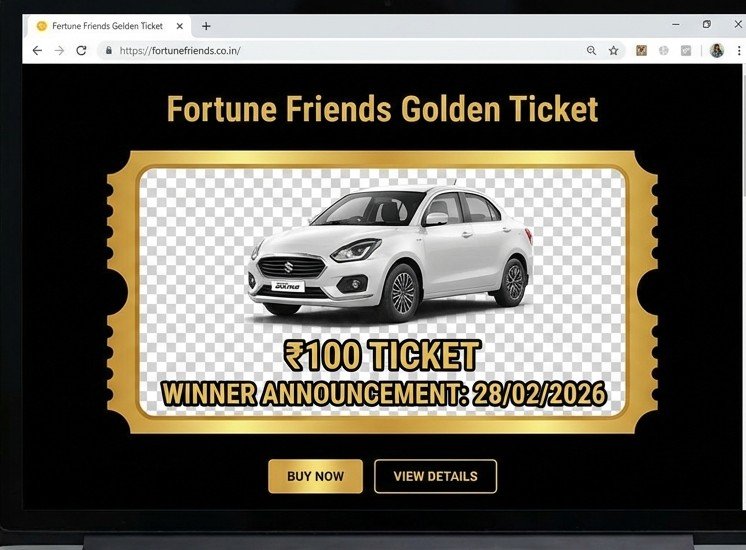Click the page vertical scrollbar
This screenshot has width=746, height=550.
(x=743, y=285)
